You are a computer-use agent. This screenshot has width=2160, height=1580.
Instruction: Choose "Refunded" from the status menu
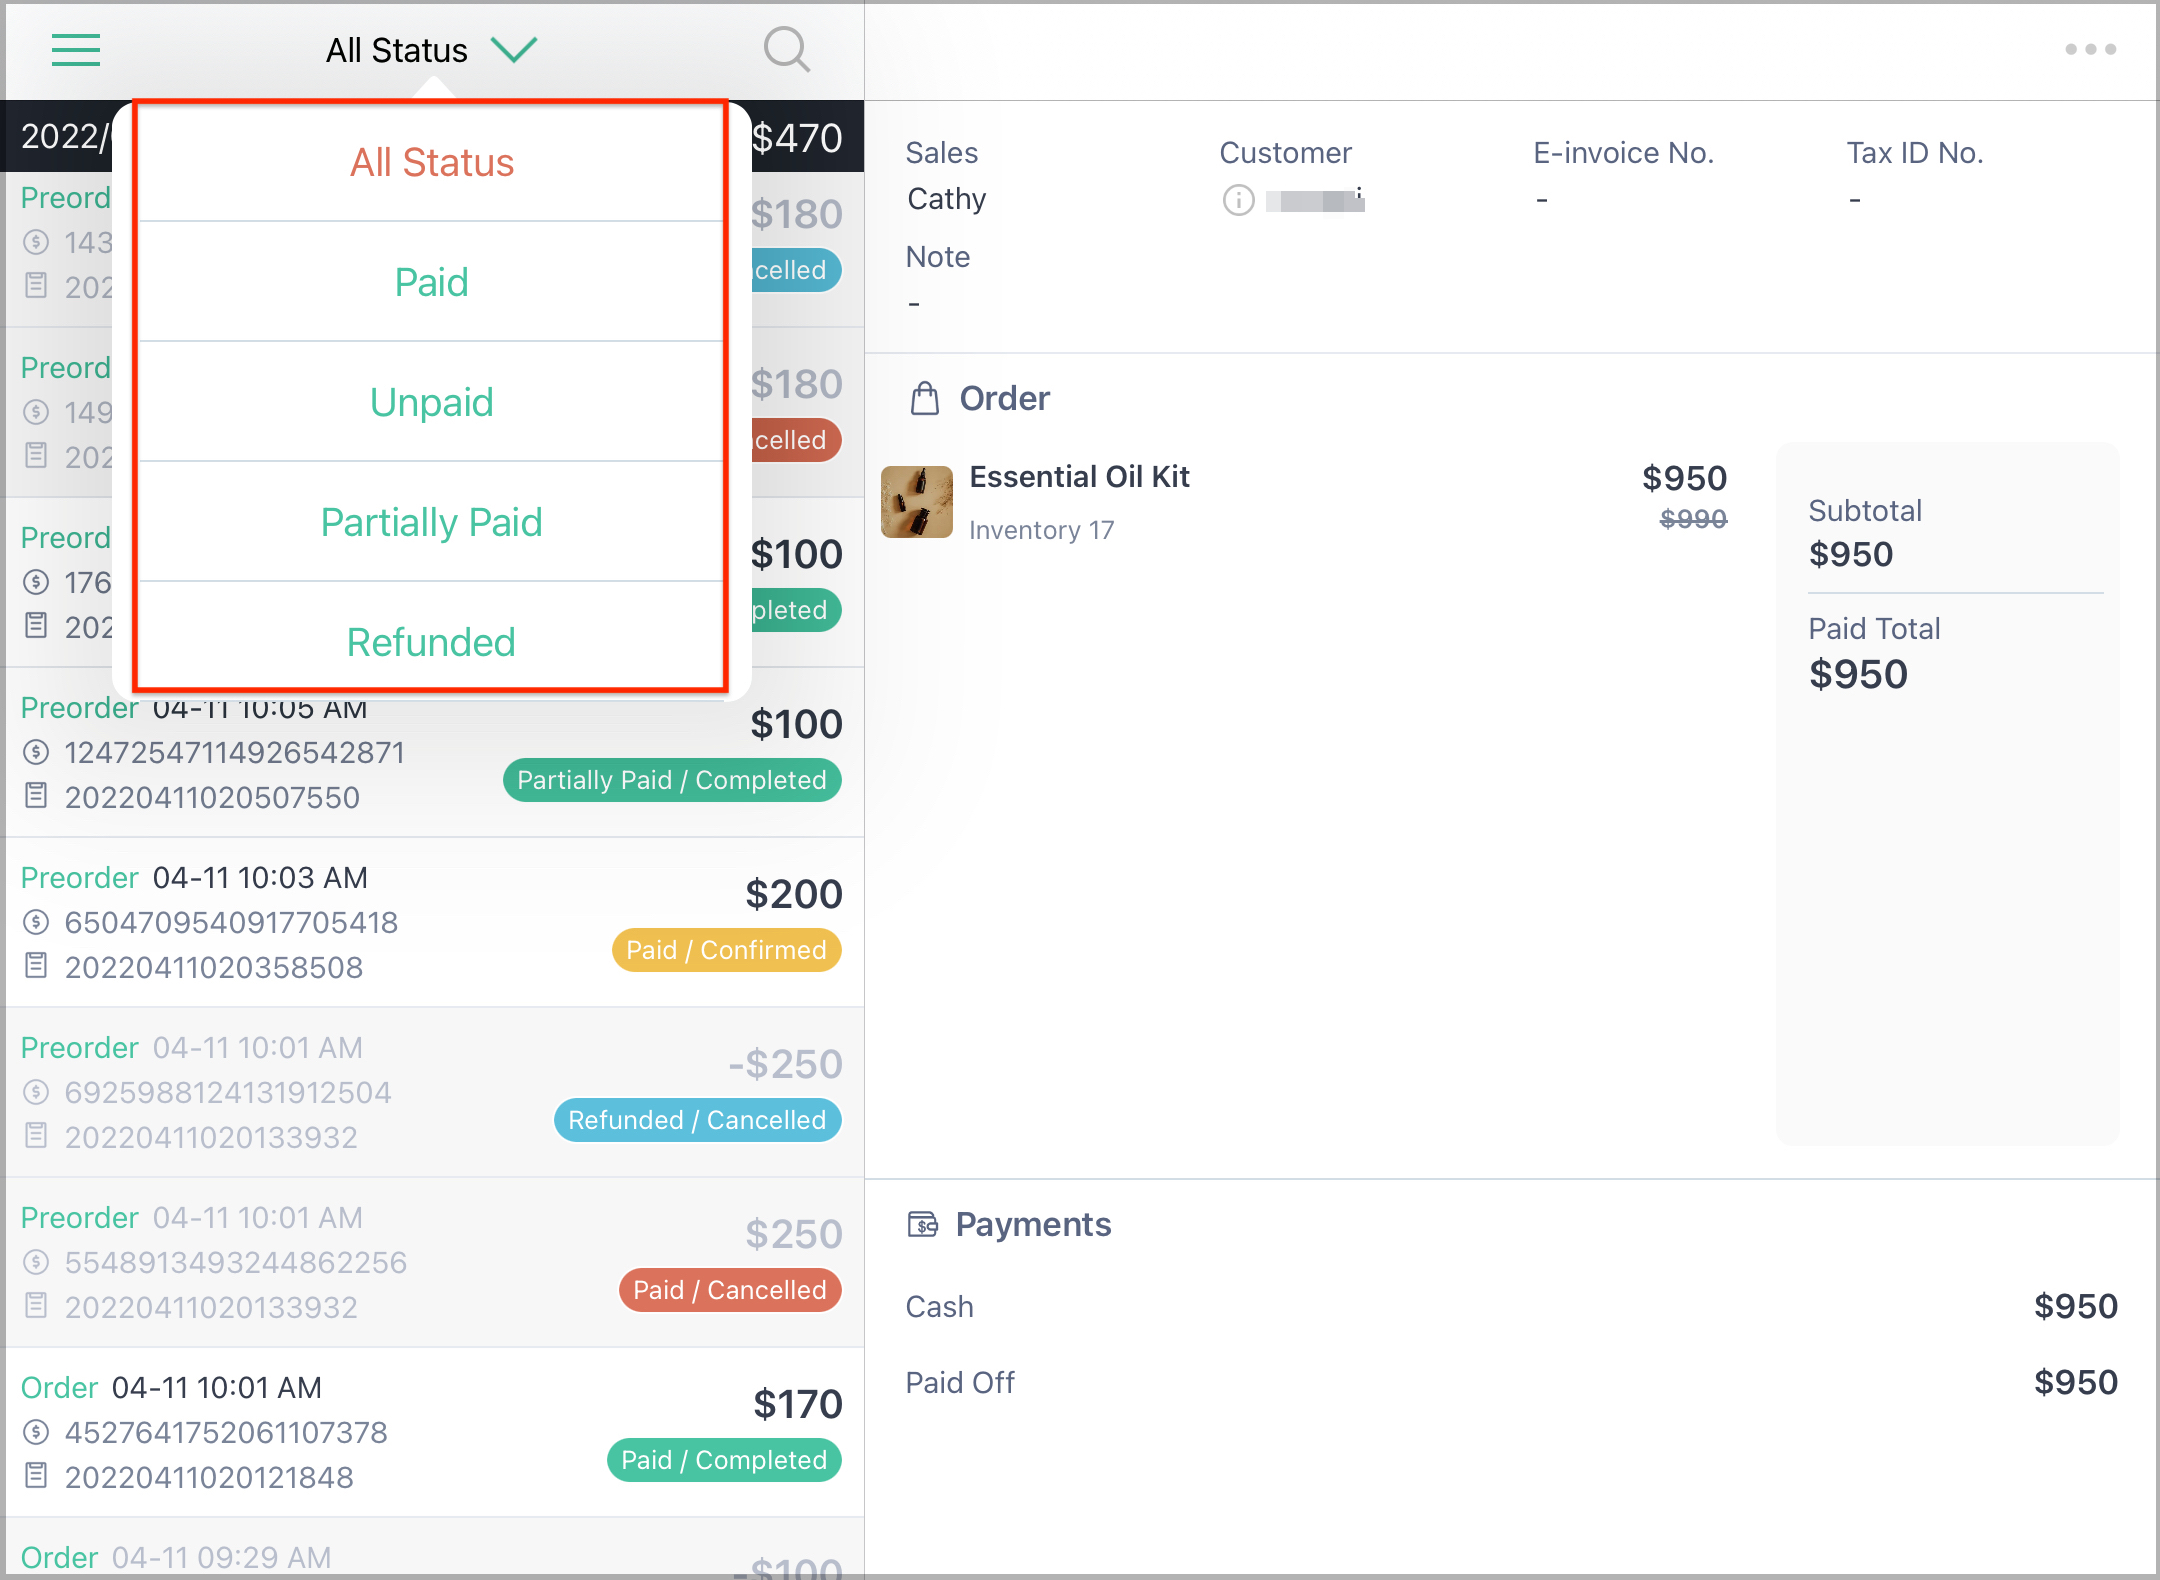point(431,642)
